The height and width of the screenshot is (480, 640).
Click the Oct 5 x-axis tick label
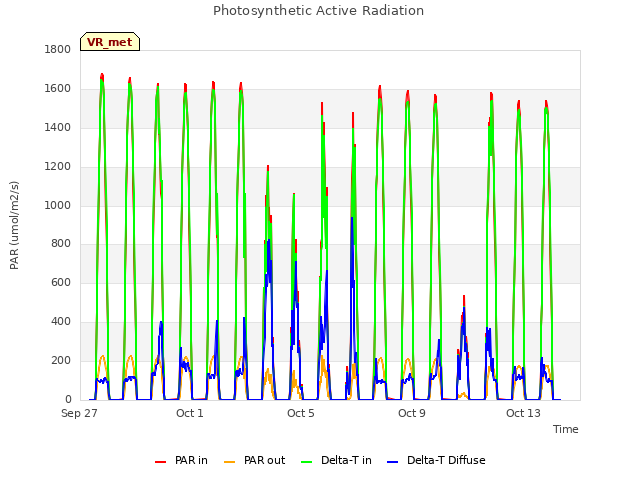pyautogui.click(x=301, y=413)
